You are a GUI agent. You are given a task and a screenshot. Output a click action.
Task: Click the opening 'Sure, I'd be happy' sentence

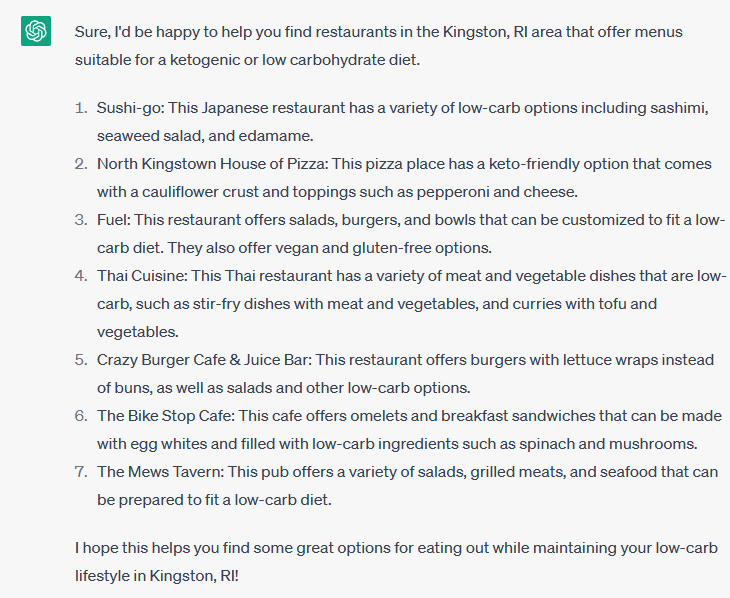[x=379, y=46]
